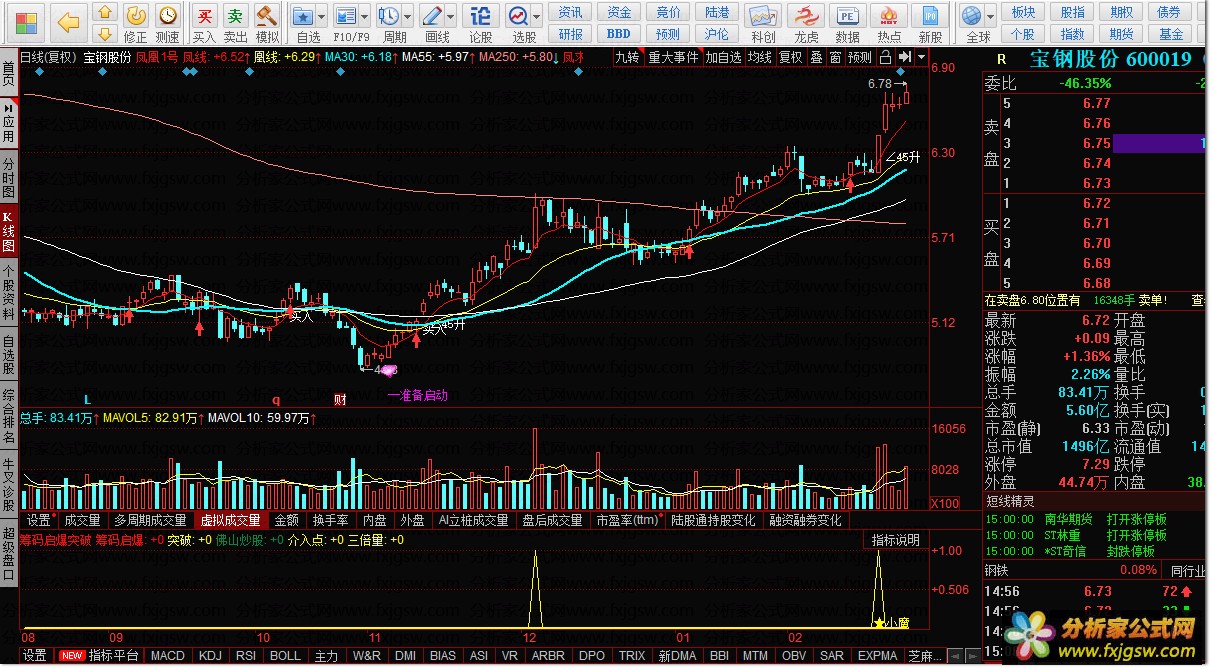Click the 宝钢股份 600019 title
The height and width of the screenshot is (668, 1212).
(x=1109, y=59)
